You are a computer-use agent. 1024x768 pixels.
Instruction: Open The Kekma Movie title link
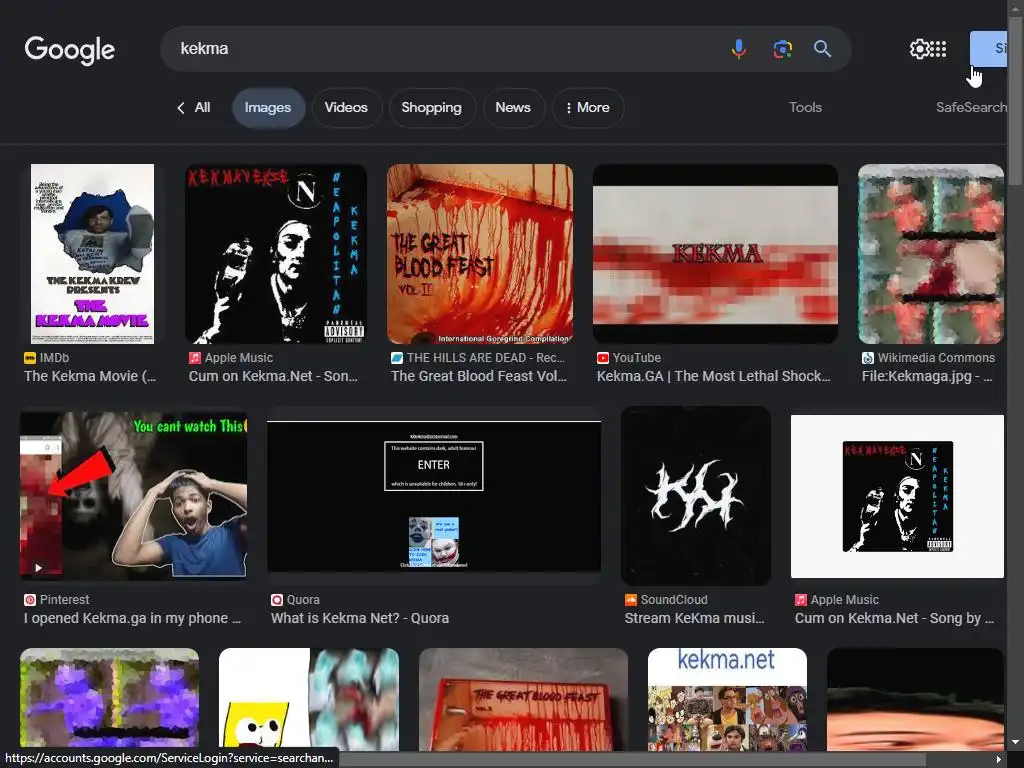coord(90,376)
